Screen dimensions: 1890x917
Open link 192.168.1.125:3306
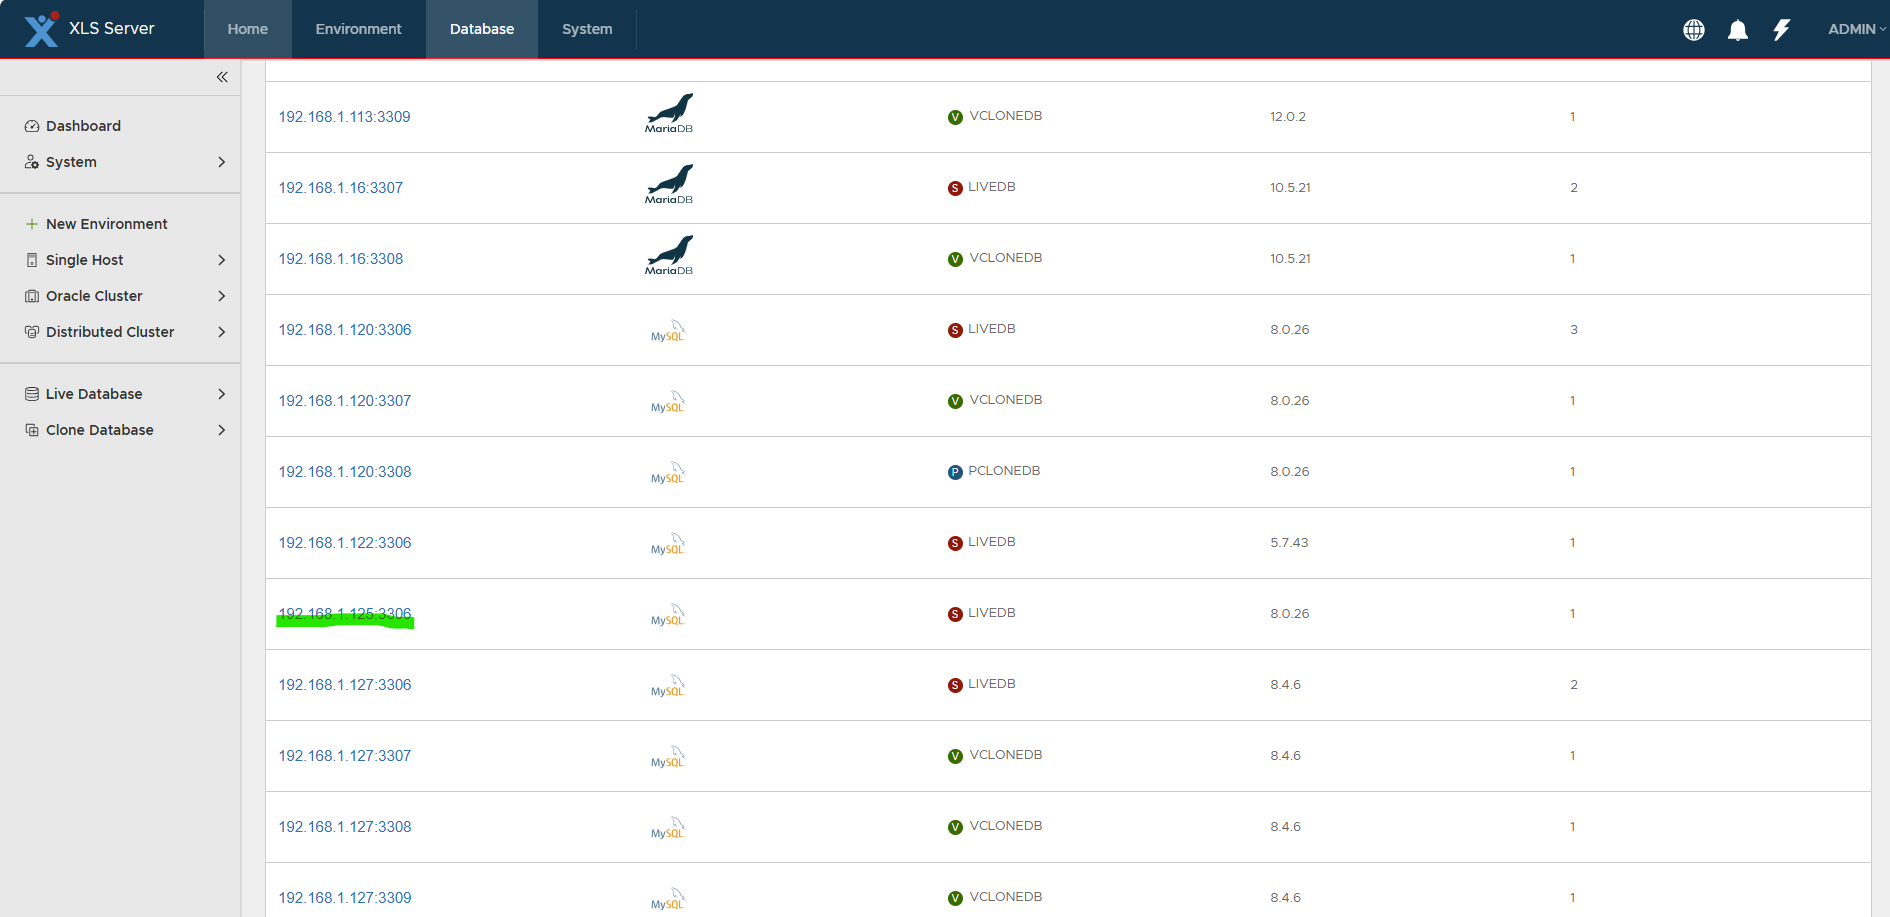click(344, 613)
